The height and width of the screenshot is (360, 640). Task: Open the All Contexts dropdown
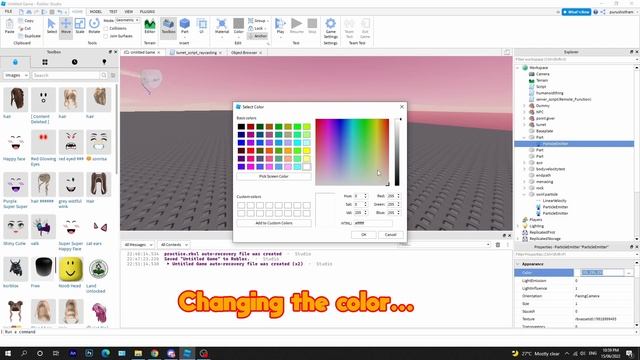coord(174,244)
